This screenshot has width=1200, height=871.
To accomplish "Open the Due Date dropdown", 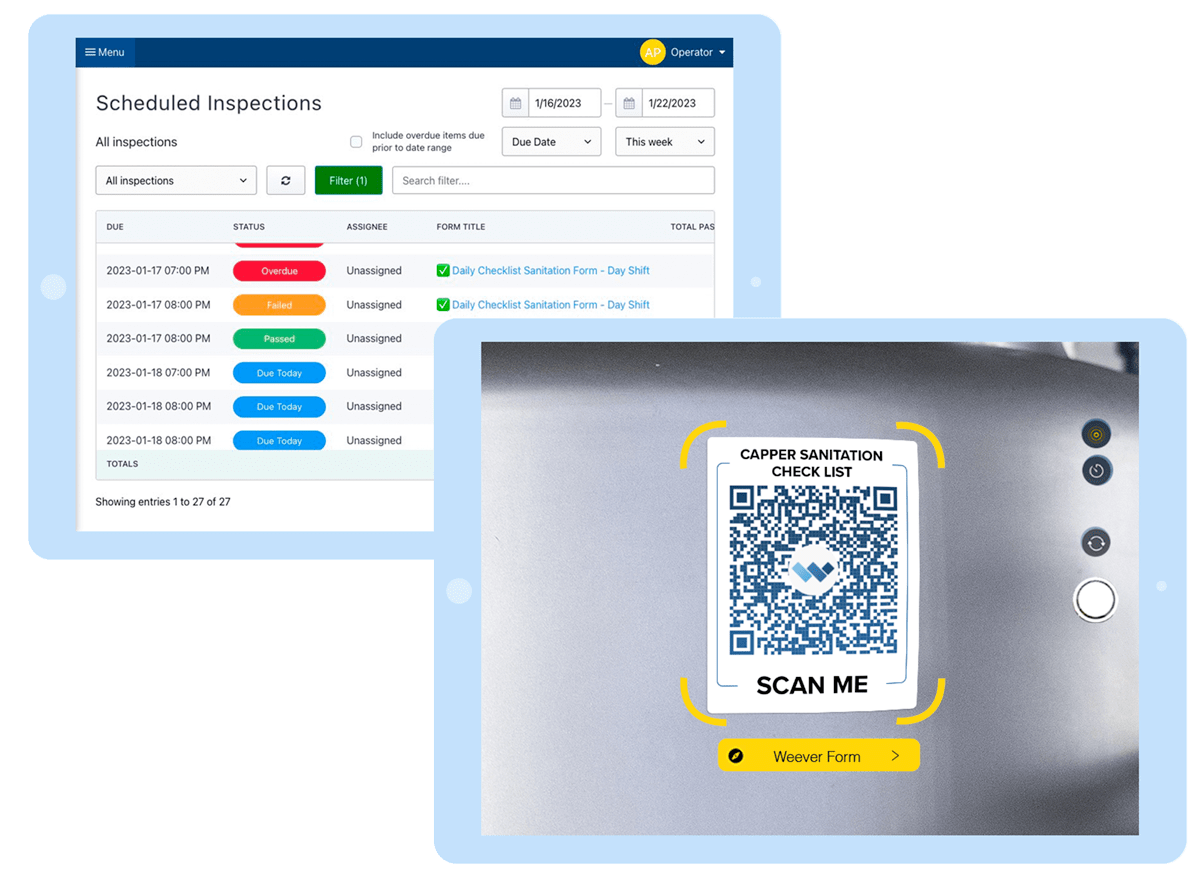I will tap(551, 142).
